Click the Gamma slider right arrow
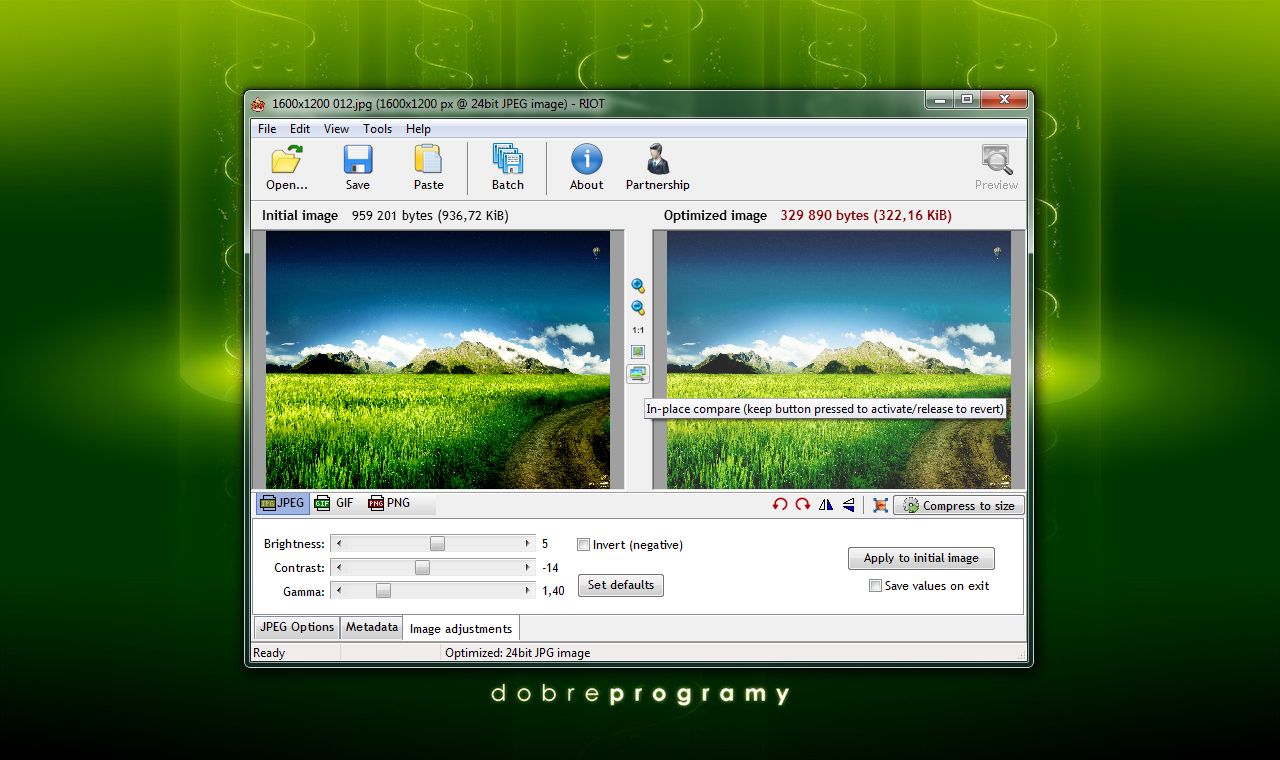 tap(528, 591)
